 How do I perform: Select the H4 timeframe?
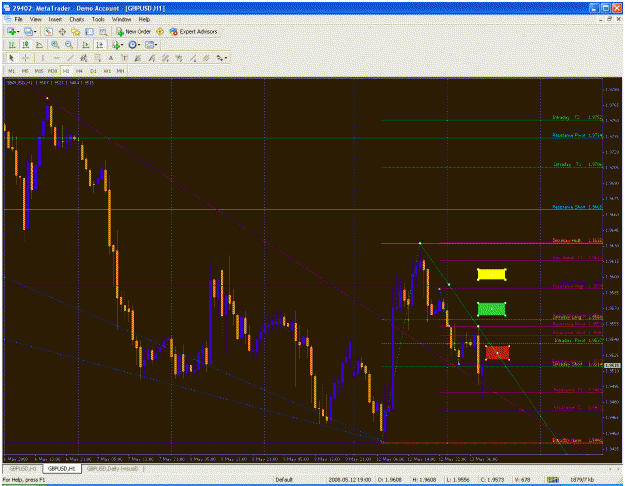[x=79, y=71]
